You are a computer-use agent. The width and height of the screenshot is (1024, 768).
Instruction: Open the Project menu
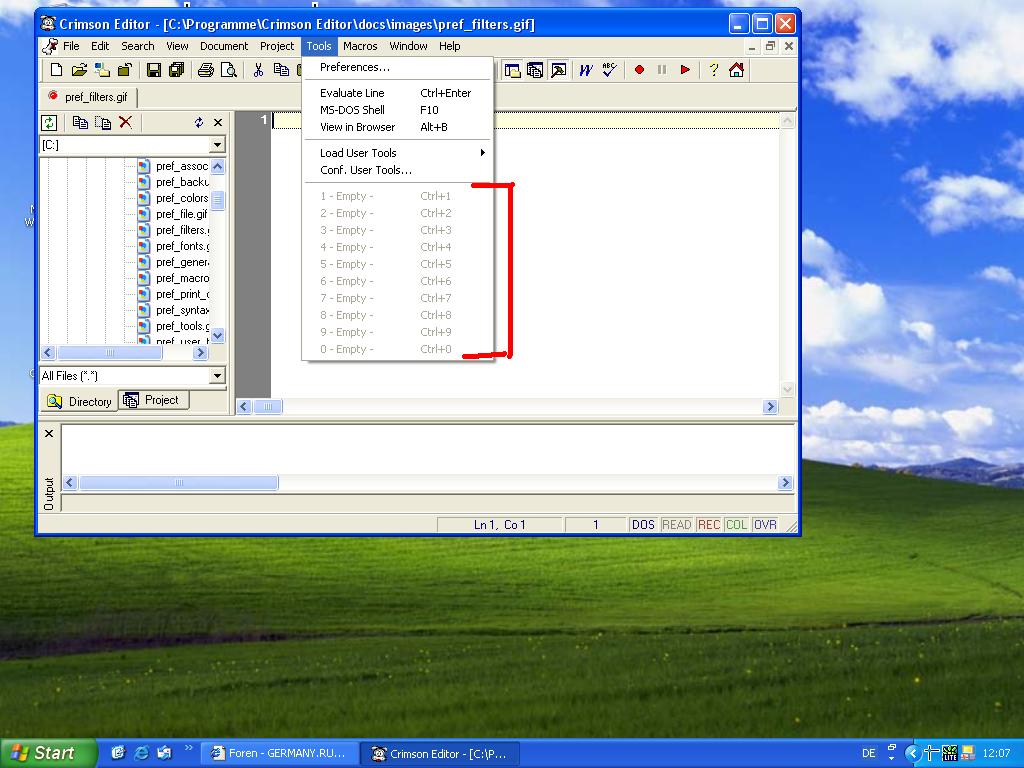click(277, 46)
